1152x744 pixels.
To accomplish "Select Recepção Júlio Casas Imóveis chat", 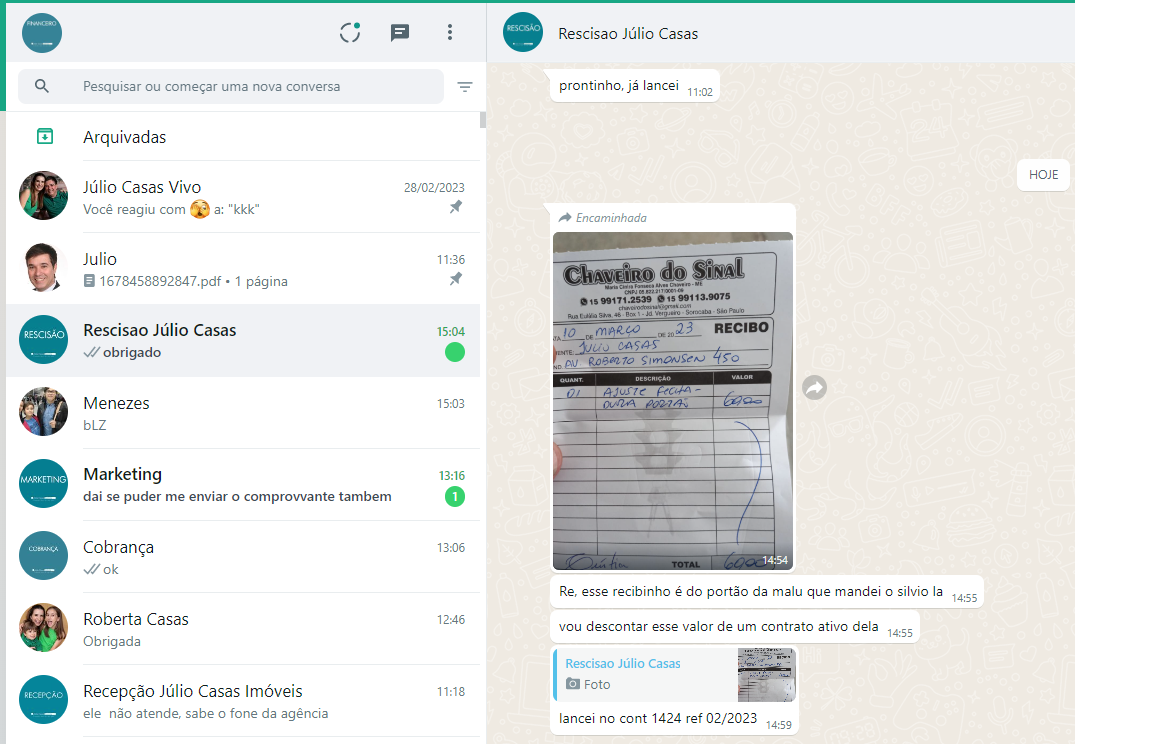I will (x=242, y=701).
